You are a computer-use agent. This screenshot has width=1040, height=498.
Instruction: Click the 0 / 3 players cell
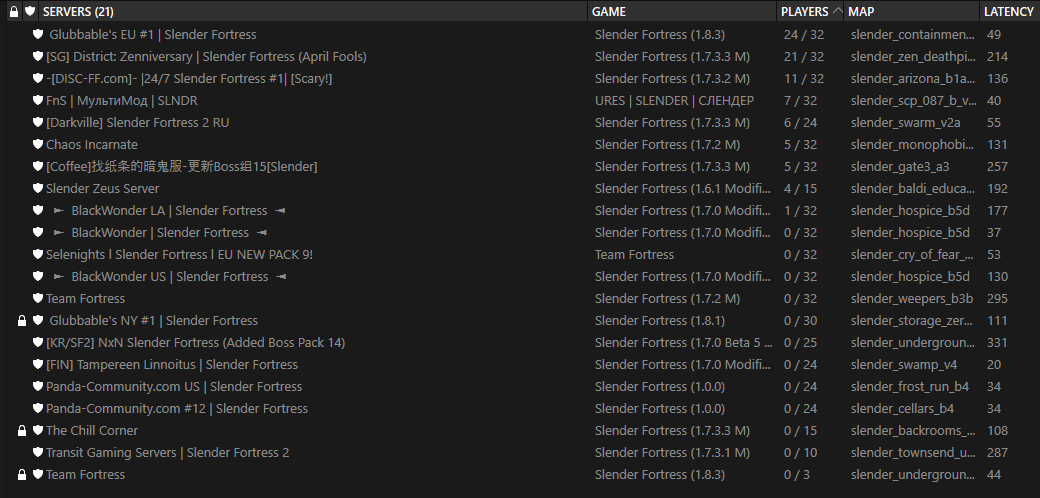coord(797,474)
